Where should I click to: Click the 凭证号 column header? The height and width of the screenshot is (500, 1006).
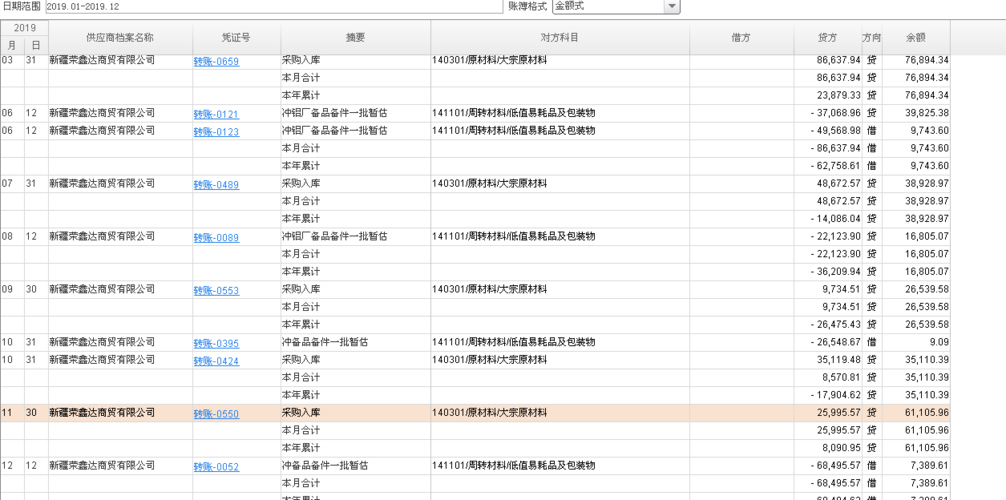coord(236,37)
